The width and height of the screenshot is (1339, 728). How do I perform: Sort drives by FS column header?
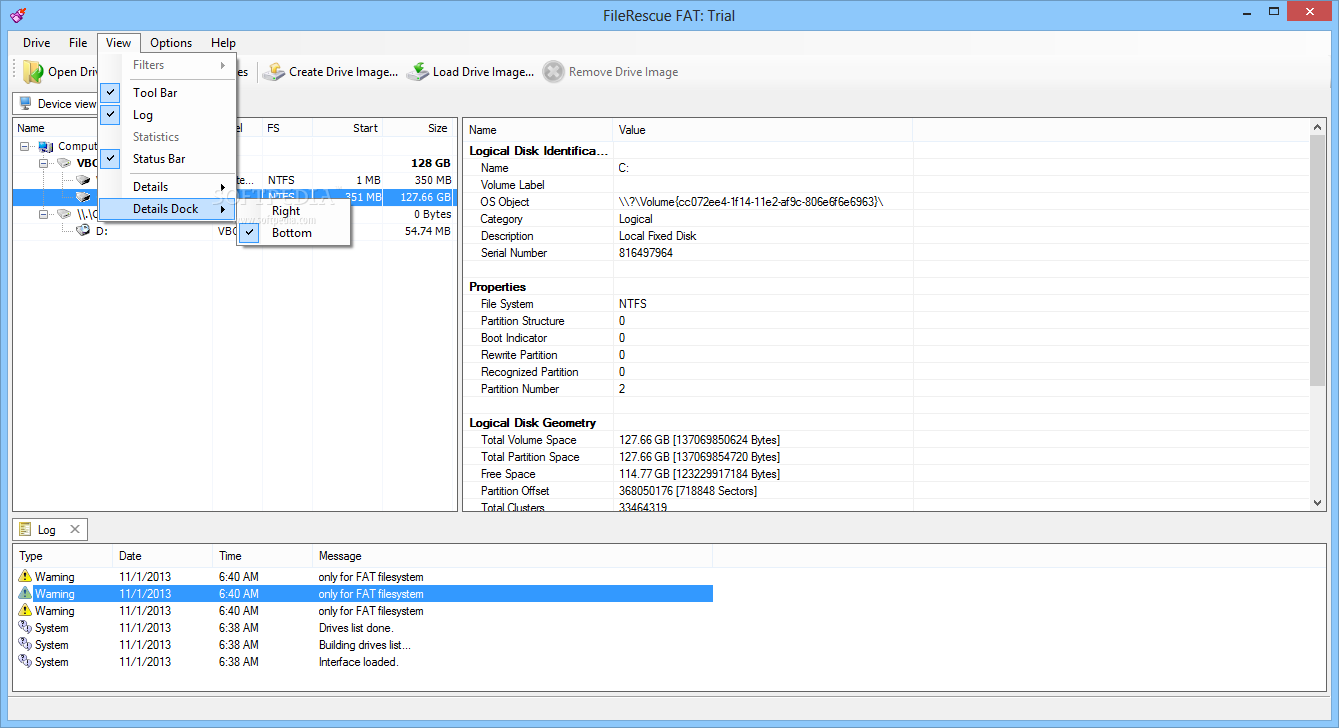287,128
